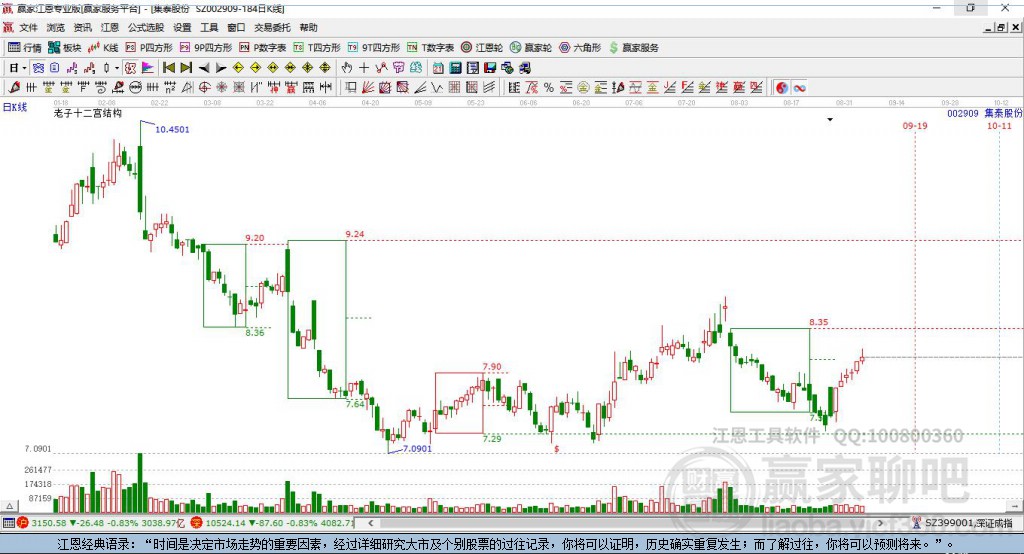
Task: Click the horizontal chart scrollbar track
Action: pyautogui.click(x=625, y=523)
